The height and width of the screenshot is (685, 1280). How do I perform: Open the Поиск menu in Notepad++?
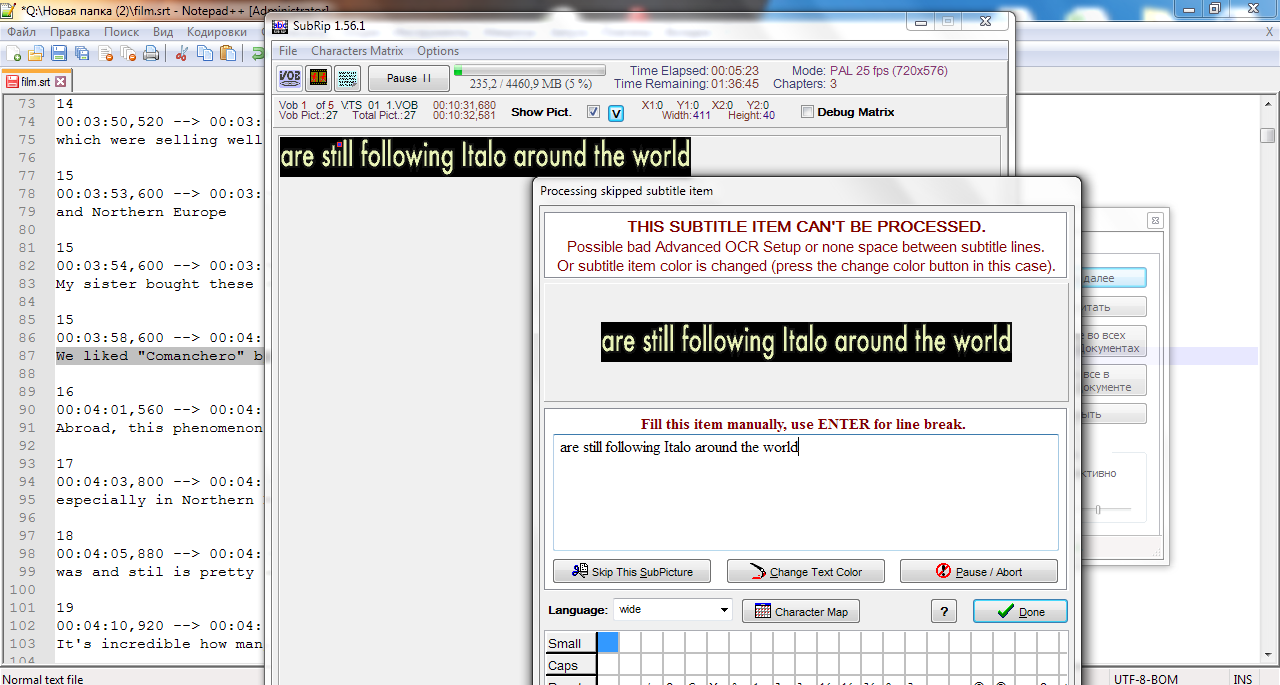click(122, 32)
